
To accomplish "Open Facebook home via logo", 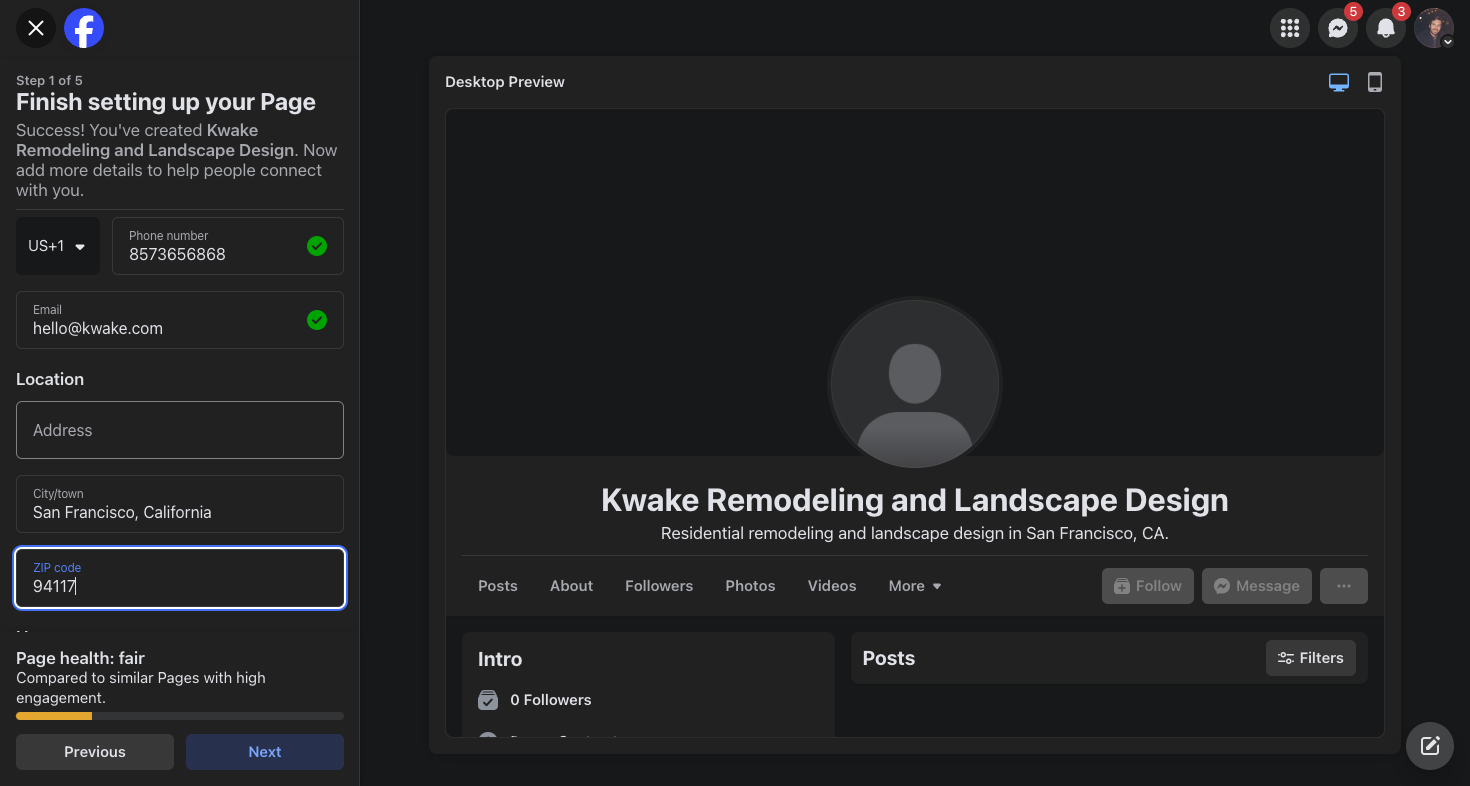I will tap(84, 28).
